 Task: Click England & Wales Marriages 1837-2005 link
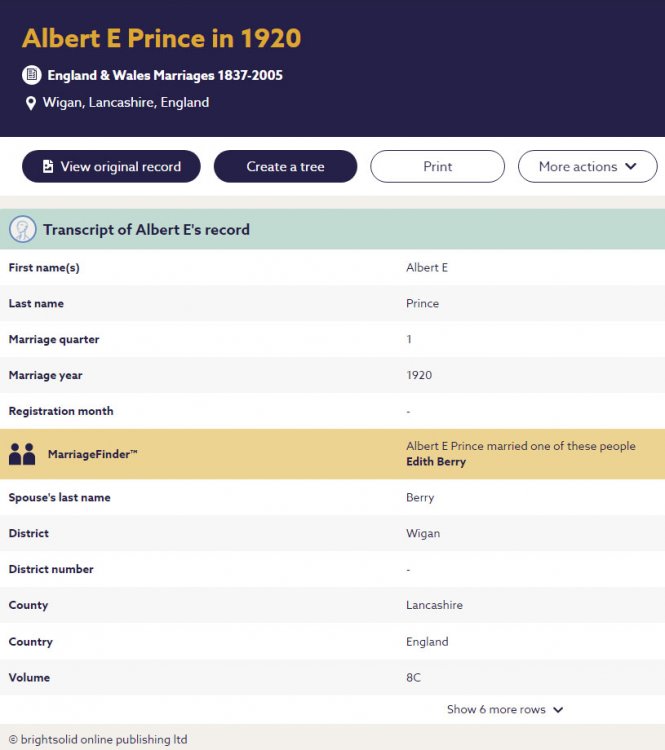[x=165, y=75]
